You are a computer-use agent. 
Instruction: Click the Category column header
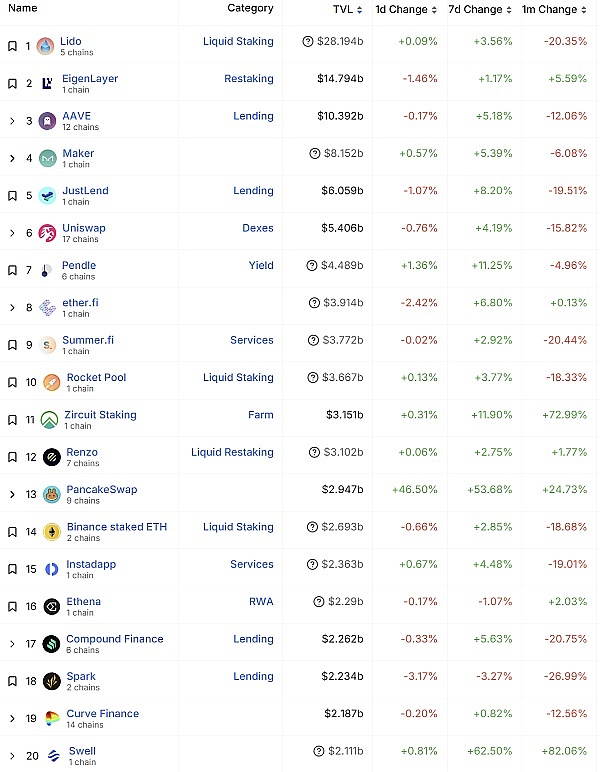click(250, 8)
